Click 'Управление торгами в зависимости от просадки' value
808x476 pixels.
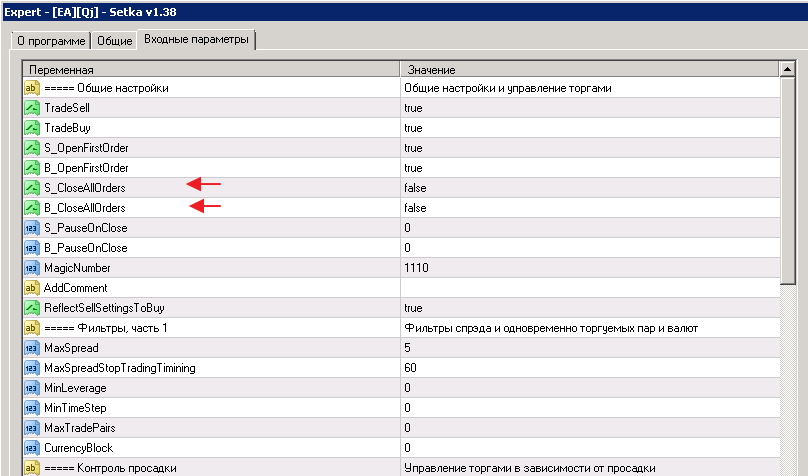(x=530, y=468)
